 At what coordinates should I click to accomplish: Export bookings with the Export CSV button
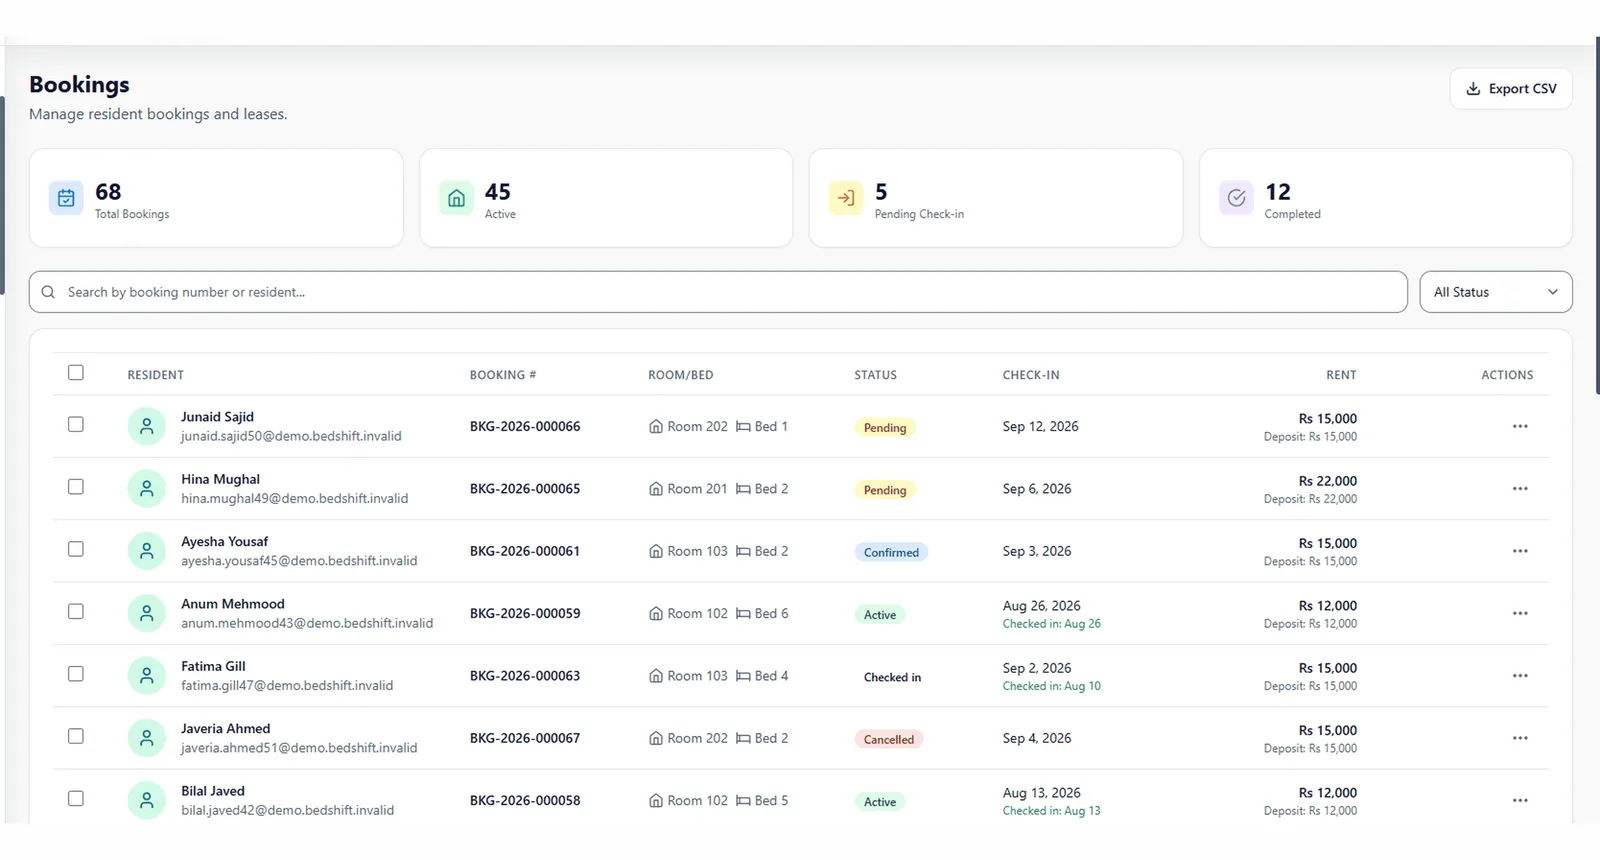click(x=1511, y=89)
